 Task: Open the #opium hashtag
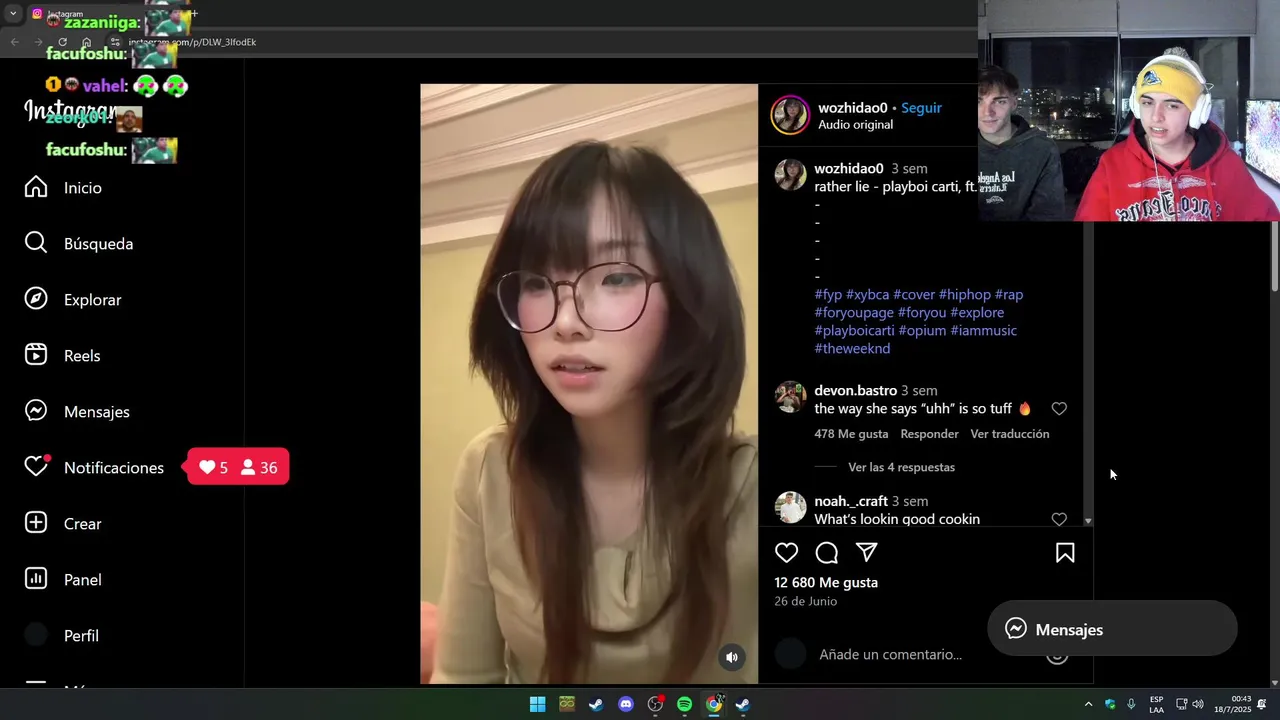tap(922, 330)
